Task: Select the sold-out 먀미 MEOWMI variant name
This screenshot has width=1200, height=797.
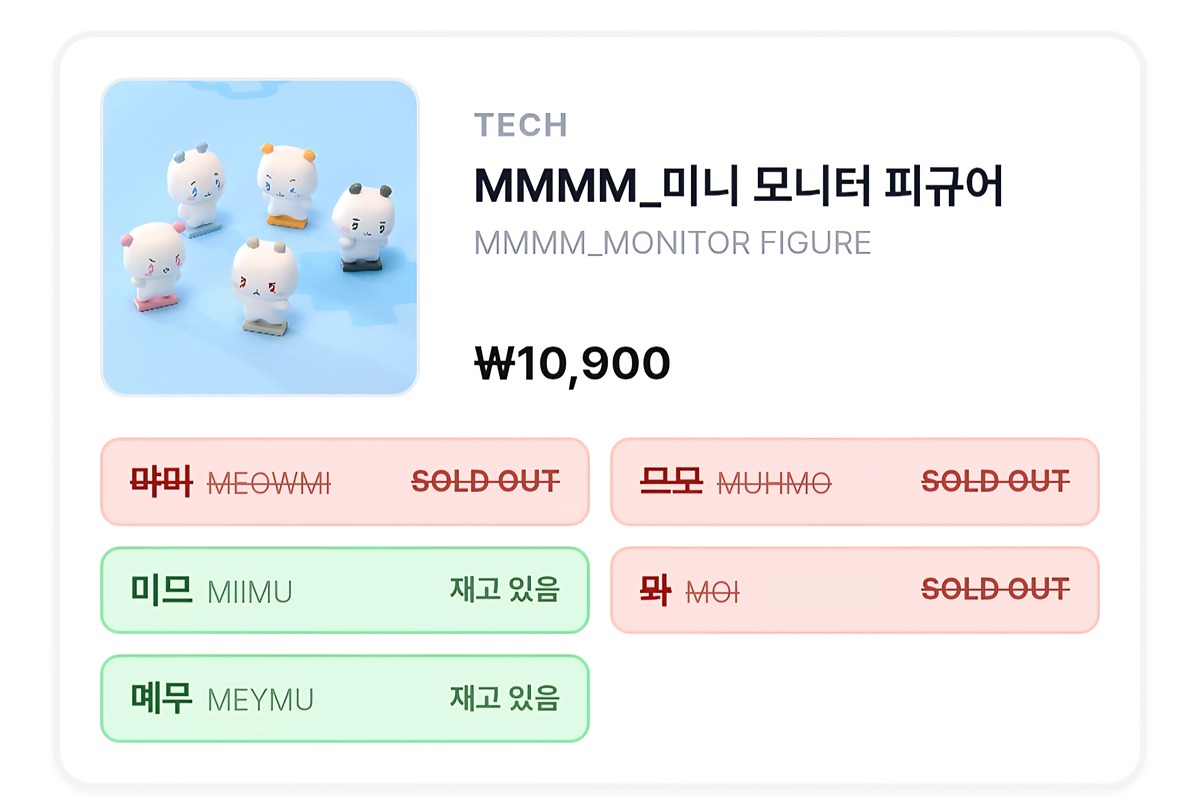Action: (x=231, y=482)
